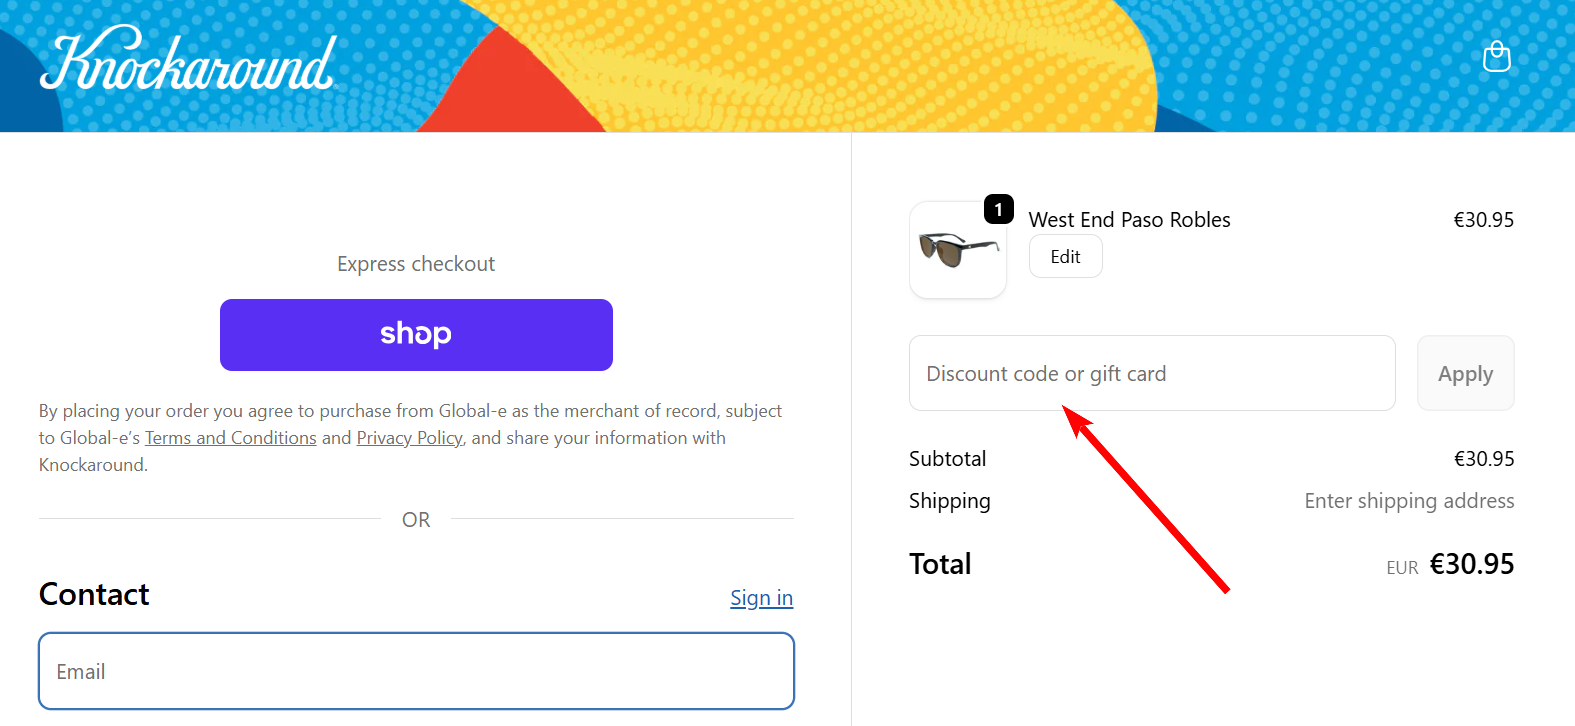This screenshot has width=1575, height=726.
Task: Click the Edit button for West End Paso Robles
Action: [x=1065, y=256]
